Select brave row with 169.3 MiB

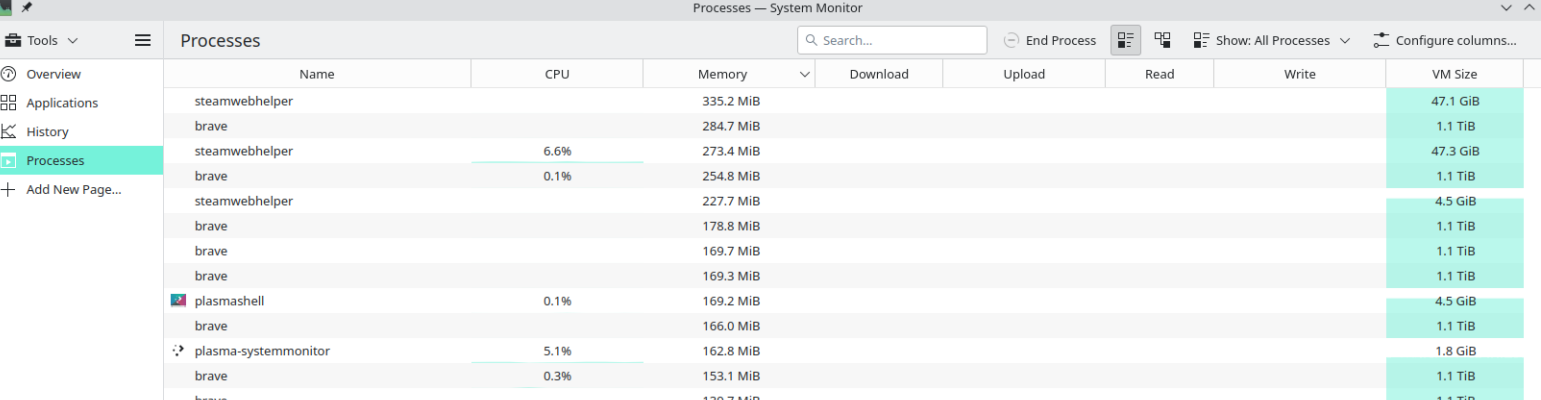(843, 276)
